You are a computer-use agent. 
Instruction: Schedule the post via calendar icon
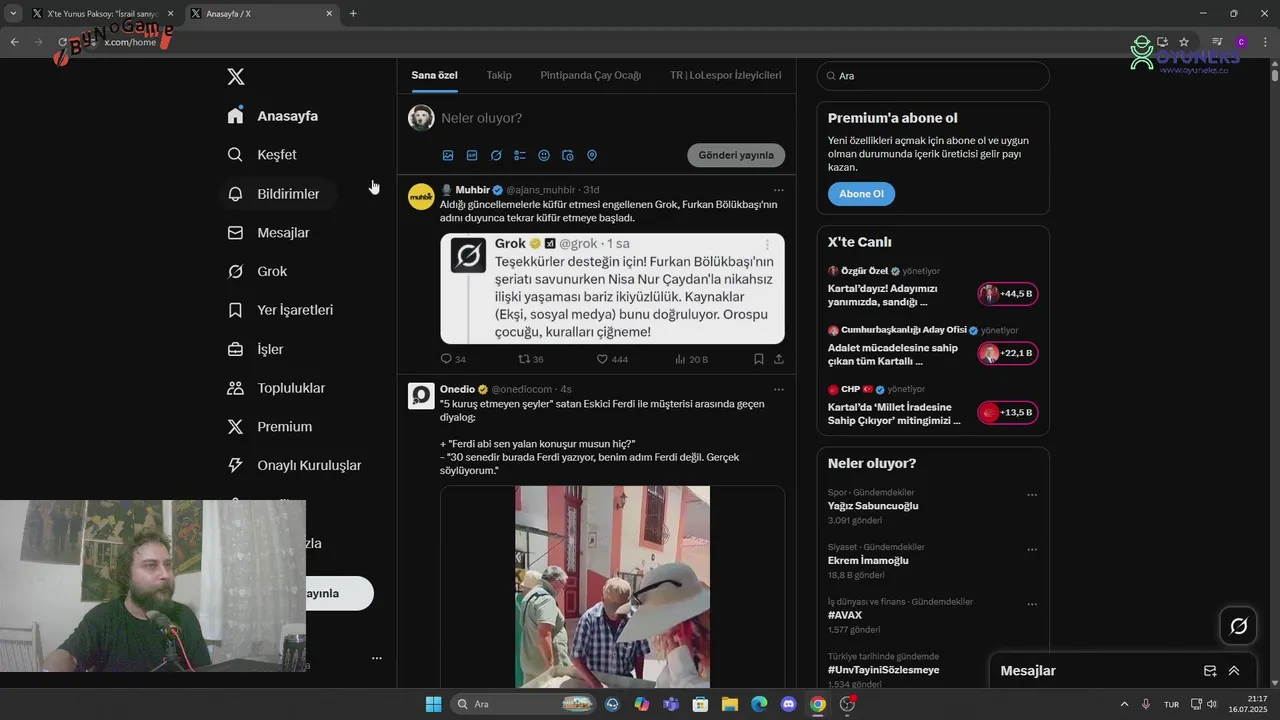[x=568, y=156]
